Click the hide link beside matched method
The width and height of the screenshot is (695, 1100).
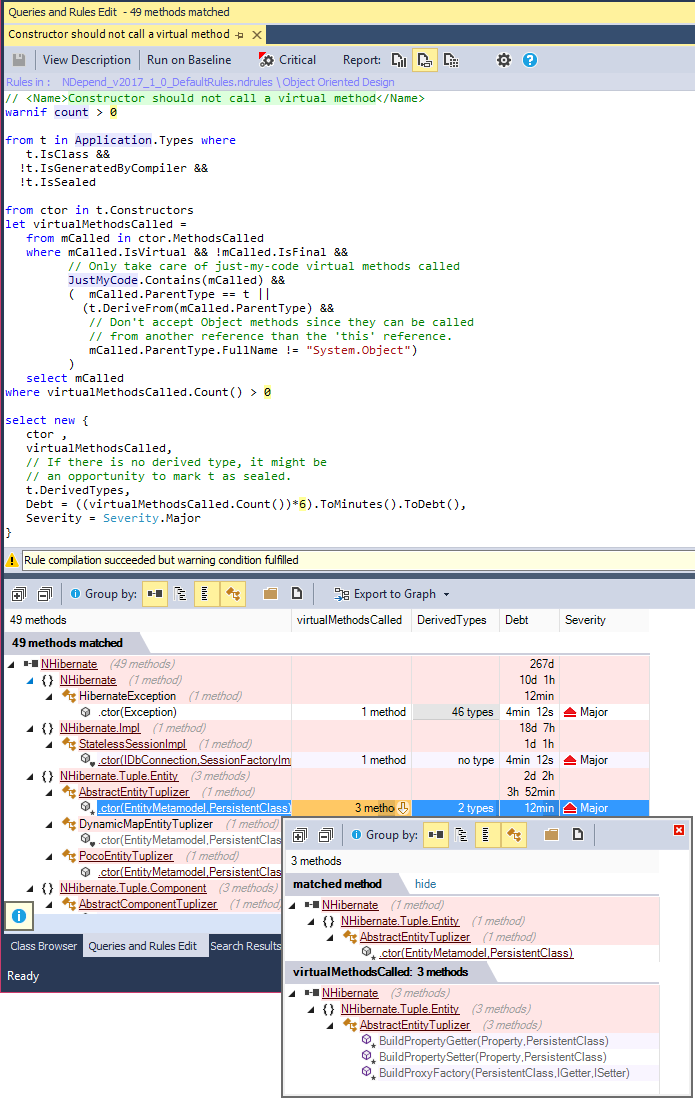425,884
